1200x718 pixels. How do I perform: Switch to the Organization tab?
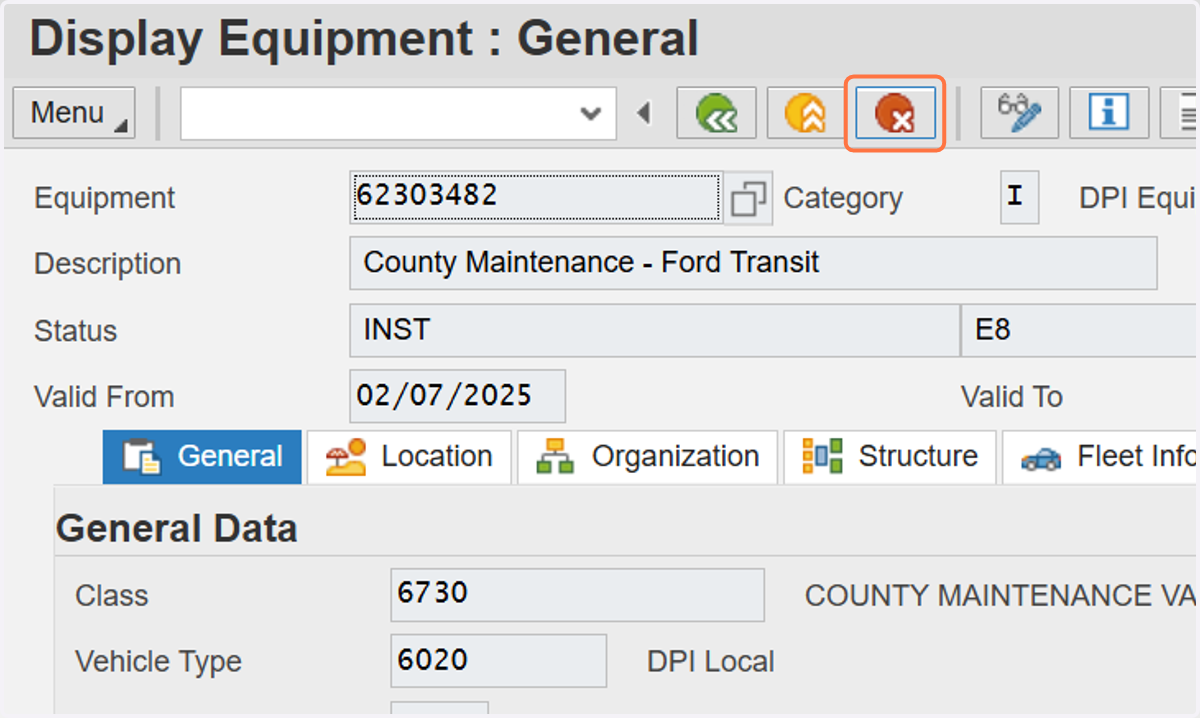pyautogui.click(x=647, y=457)
